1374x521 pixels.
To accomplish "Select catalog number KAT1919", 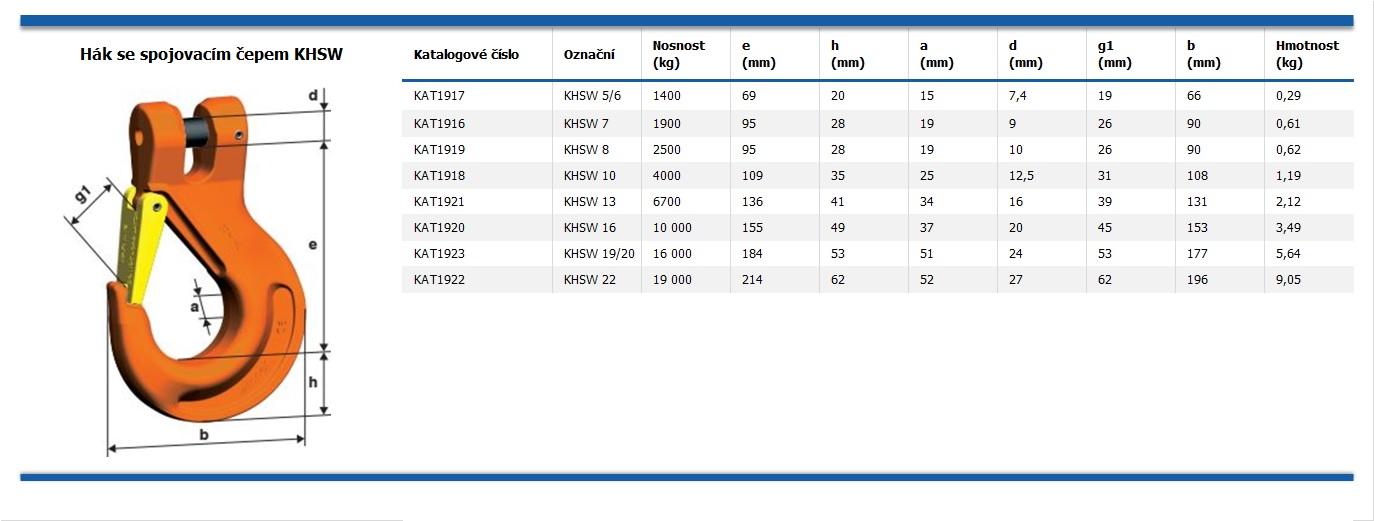I will coord(439,150).
